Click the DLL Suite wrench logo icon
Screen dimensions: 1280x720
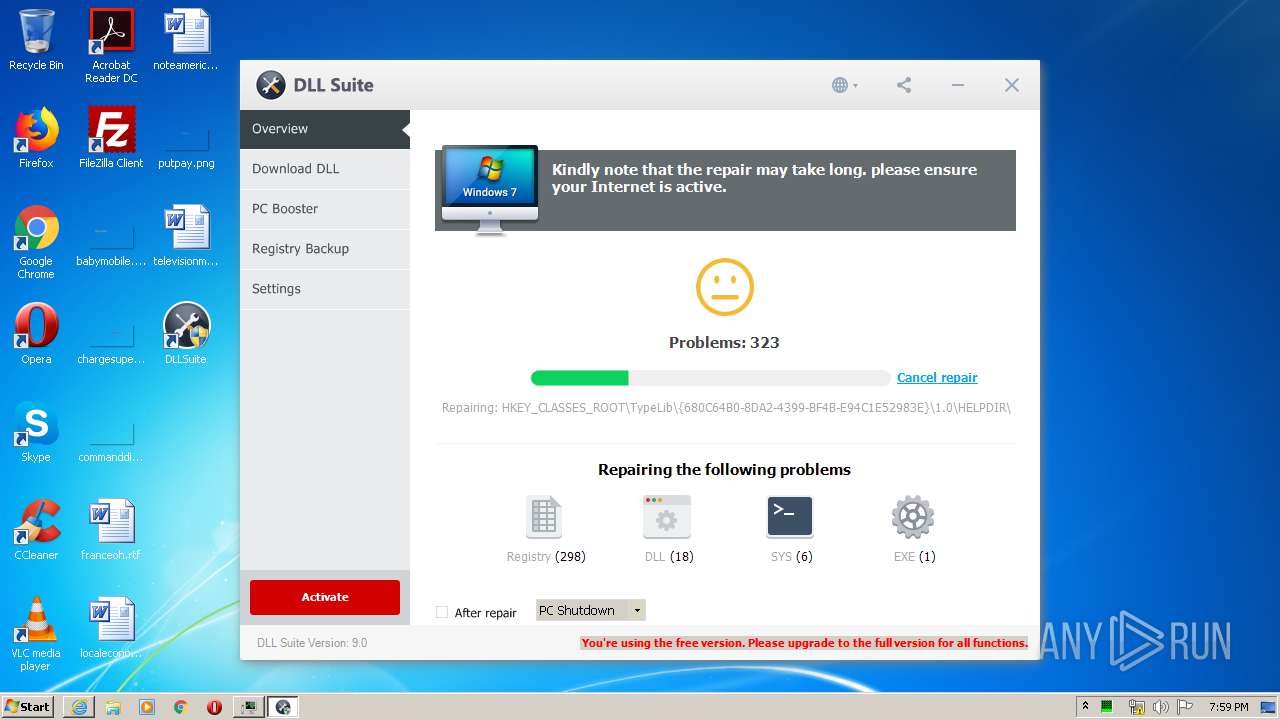[x=270, y=85]
